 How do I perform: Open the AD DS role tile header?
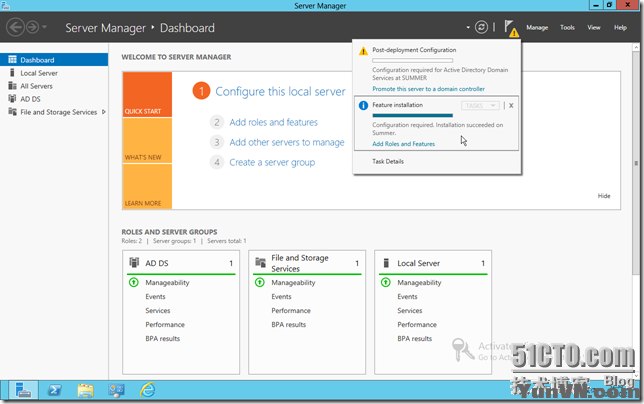tap(181, 263)
